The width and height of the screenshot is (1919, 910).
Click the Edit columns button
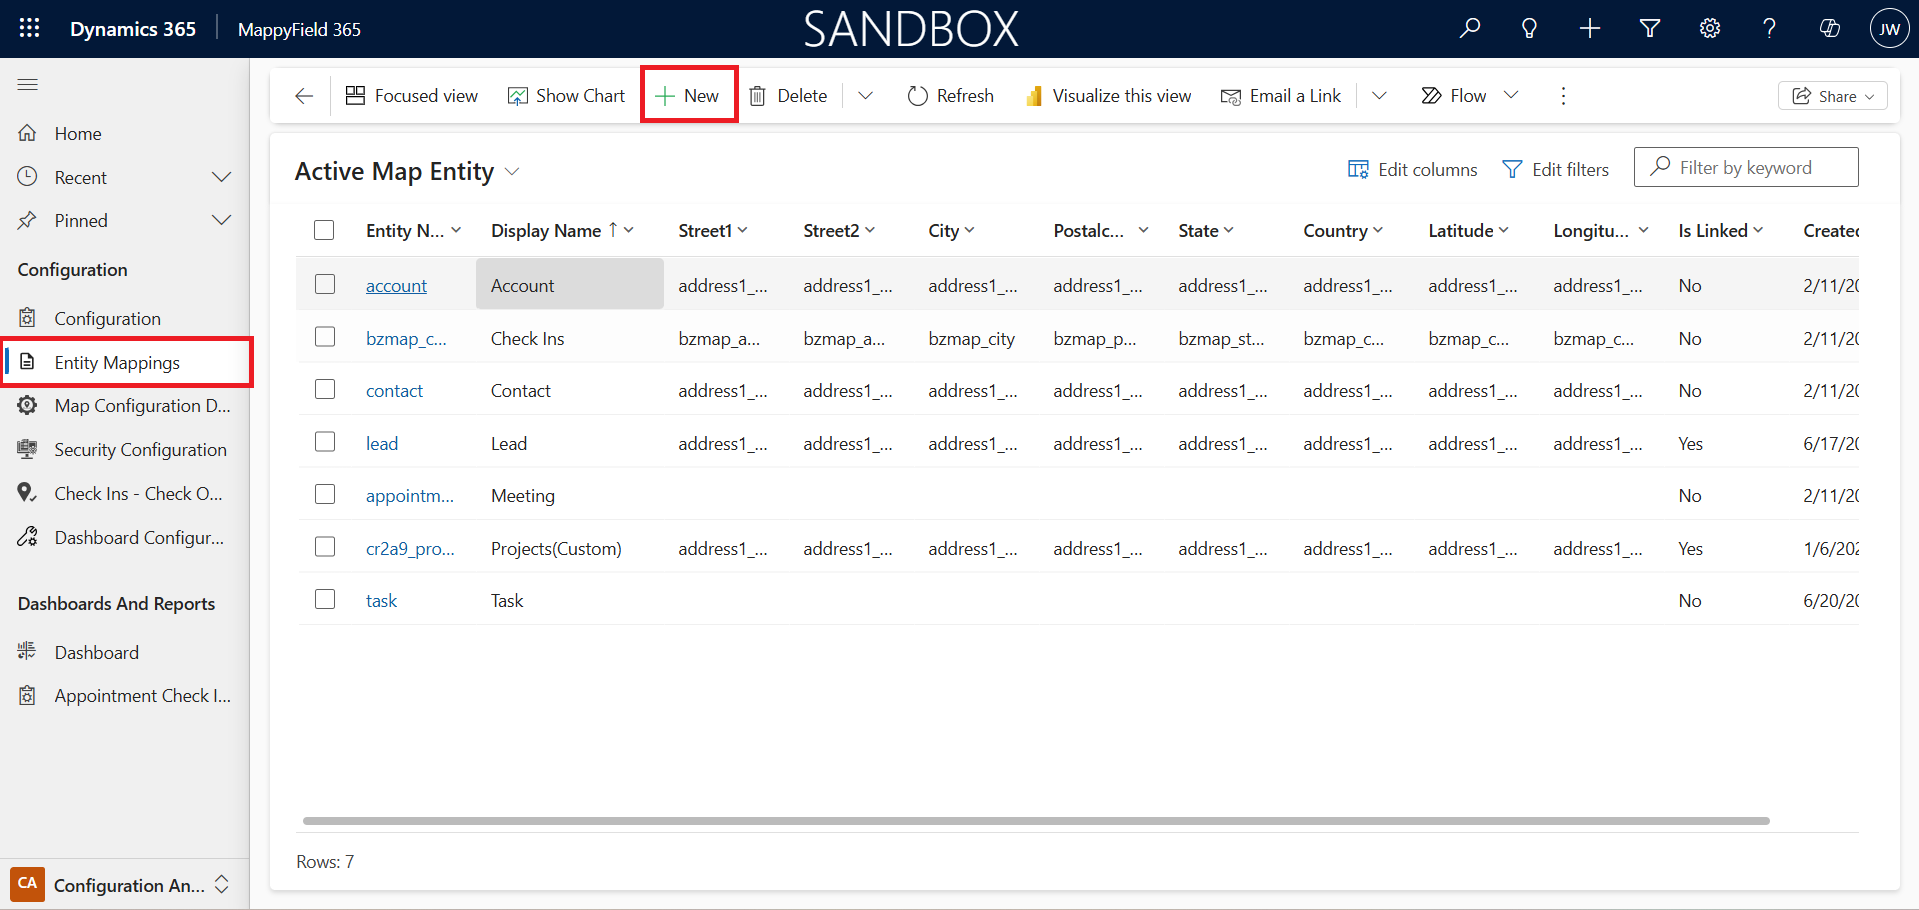point(1412,170)
